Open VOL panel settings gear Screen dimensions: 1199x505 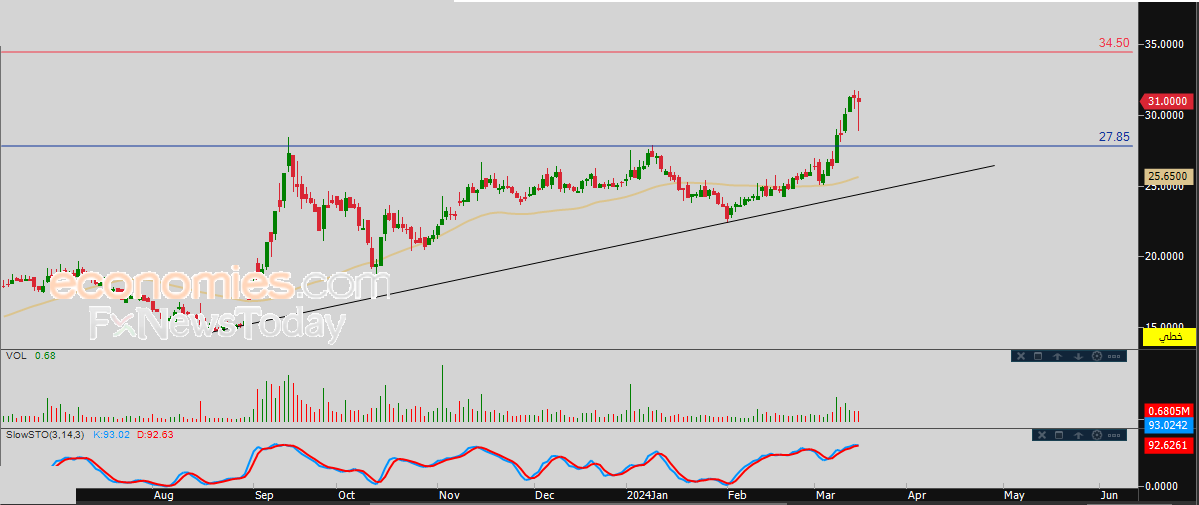[x=1097, y=356]
